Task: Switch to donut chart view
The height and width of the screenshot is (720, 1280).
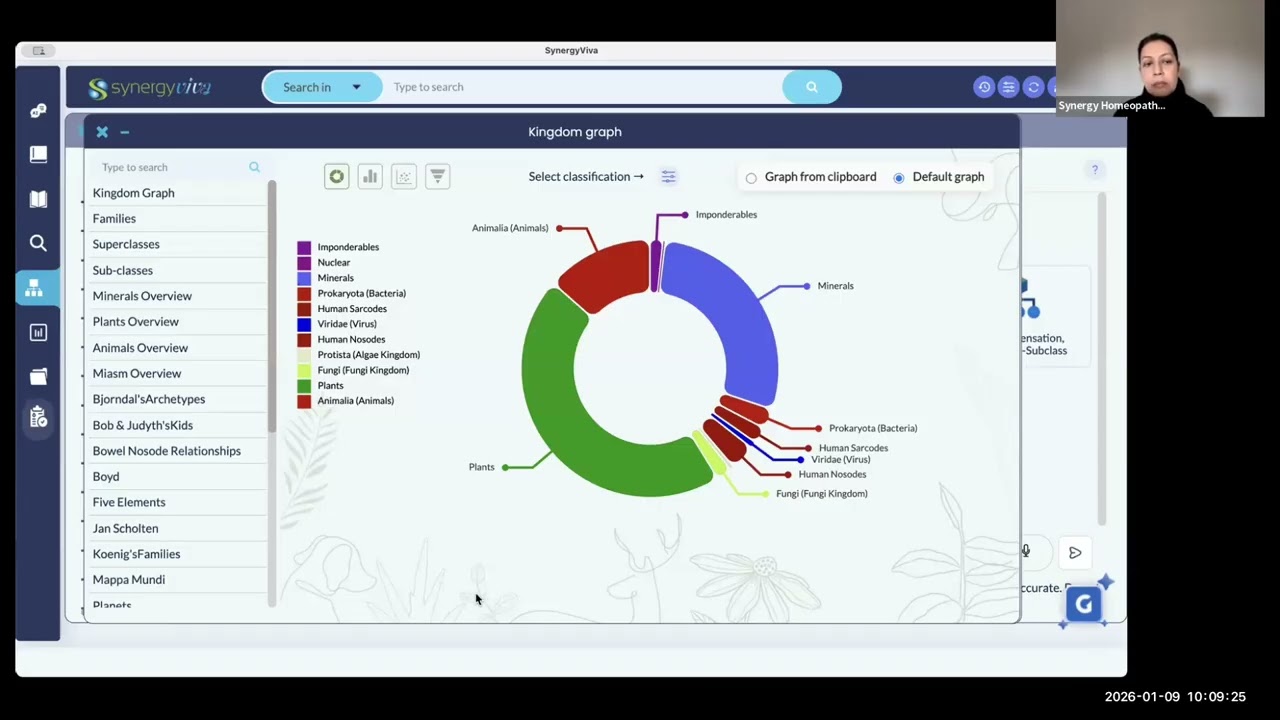Action: pos(337,177)
